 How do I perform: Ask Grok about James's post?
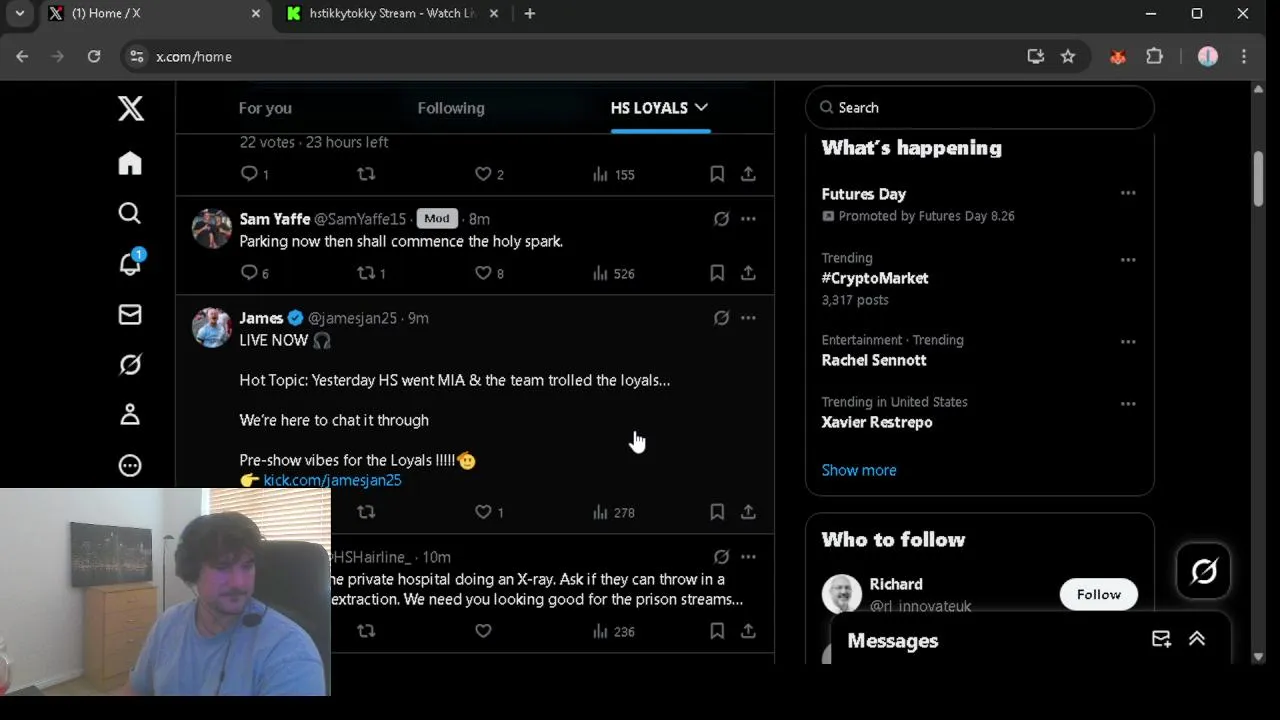click(721, 318)
